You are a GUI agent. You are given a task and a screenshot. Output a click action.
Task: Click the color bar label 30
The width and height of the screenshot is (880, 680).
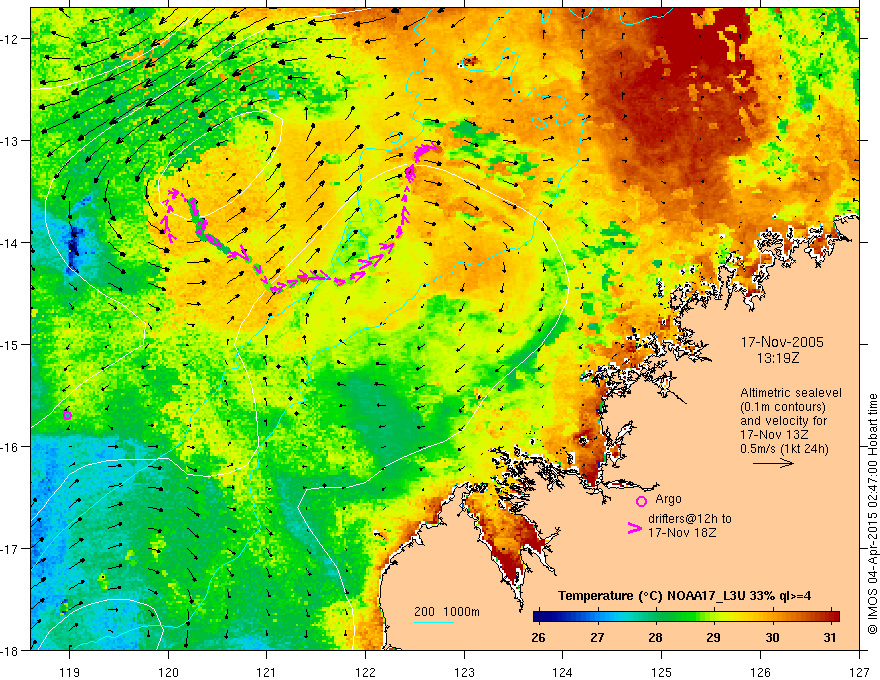pos(772,637)
